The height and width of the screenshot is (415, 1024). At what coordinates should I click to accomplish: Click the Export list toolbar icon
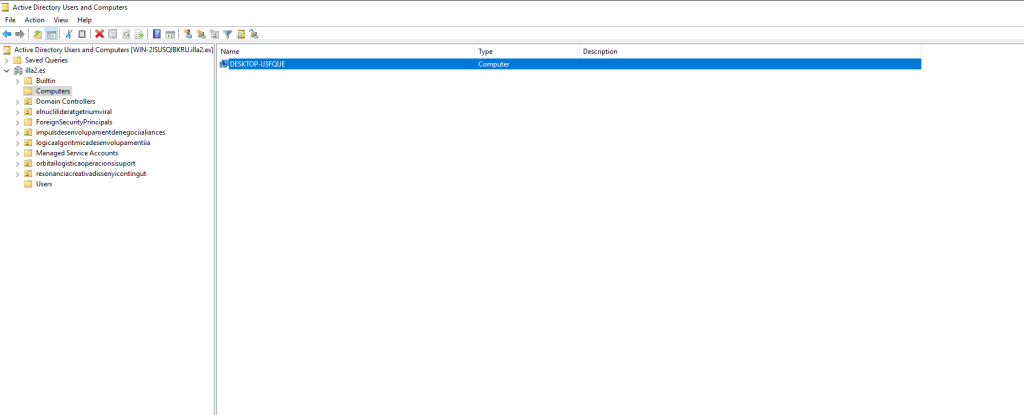point(139,34)
